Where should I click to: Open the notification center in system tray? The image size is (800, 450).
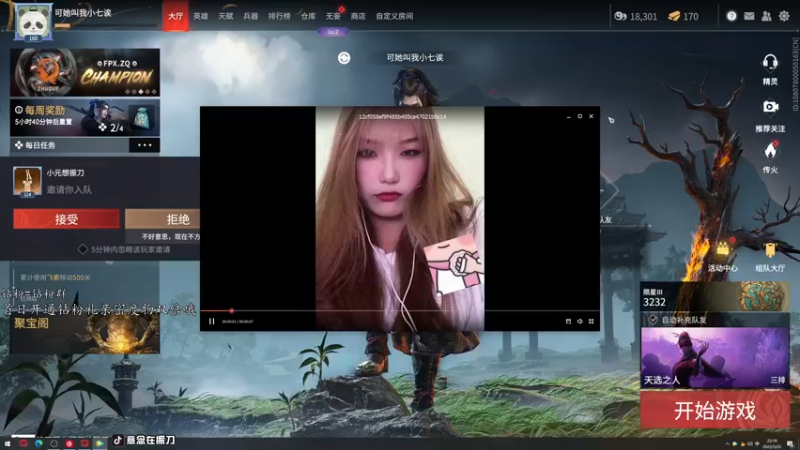[x=790, y=444]
